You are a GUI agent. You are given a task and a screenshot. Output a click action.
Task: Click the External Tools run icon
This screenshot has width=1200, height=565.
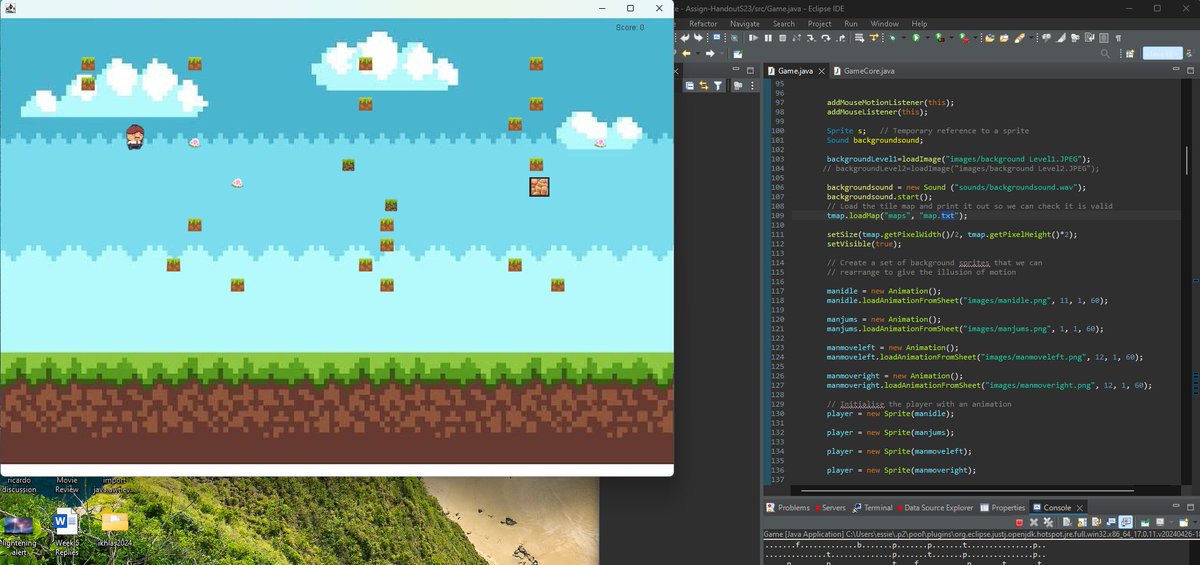click(x=963, y=37)
